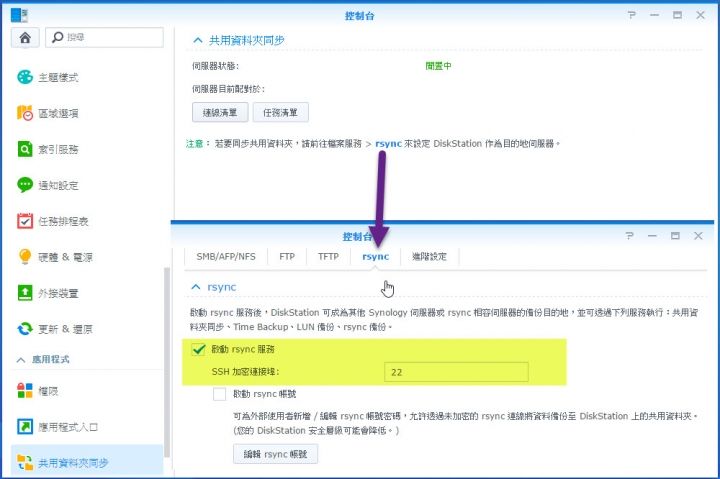
Task: Enable the 啟動 rsync 帳號 checkbox
Action: tap(219, 394)
